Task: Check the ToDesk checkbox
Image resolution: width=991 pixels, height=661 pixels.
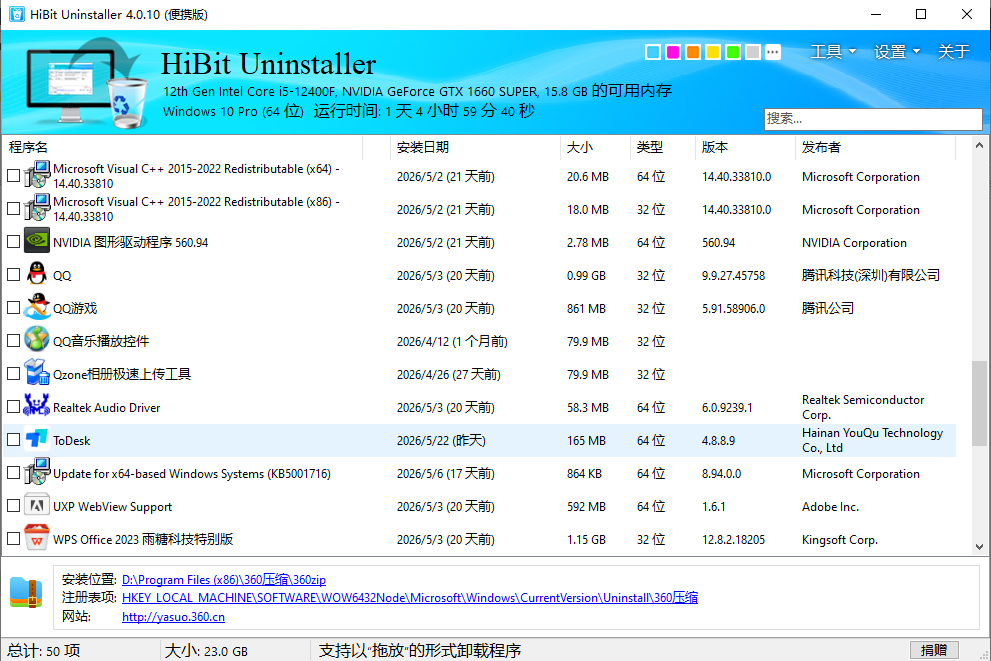Action: tap(13, 439)
